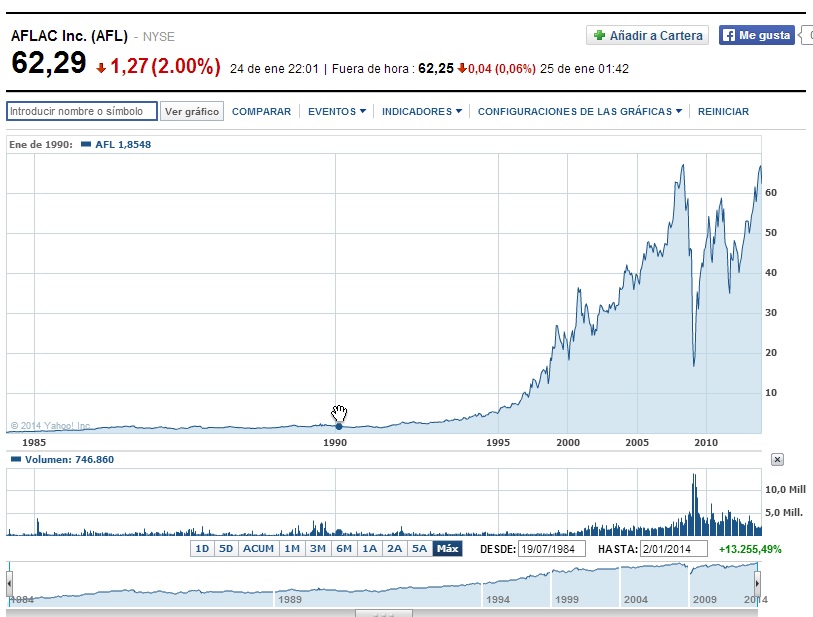Image resolution: width=813 pixels, height=617 pixels.
Task: Focus the Introducir nombre o símbolo field
Action: point(82,111)
